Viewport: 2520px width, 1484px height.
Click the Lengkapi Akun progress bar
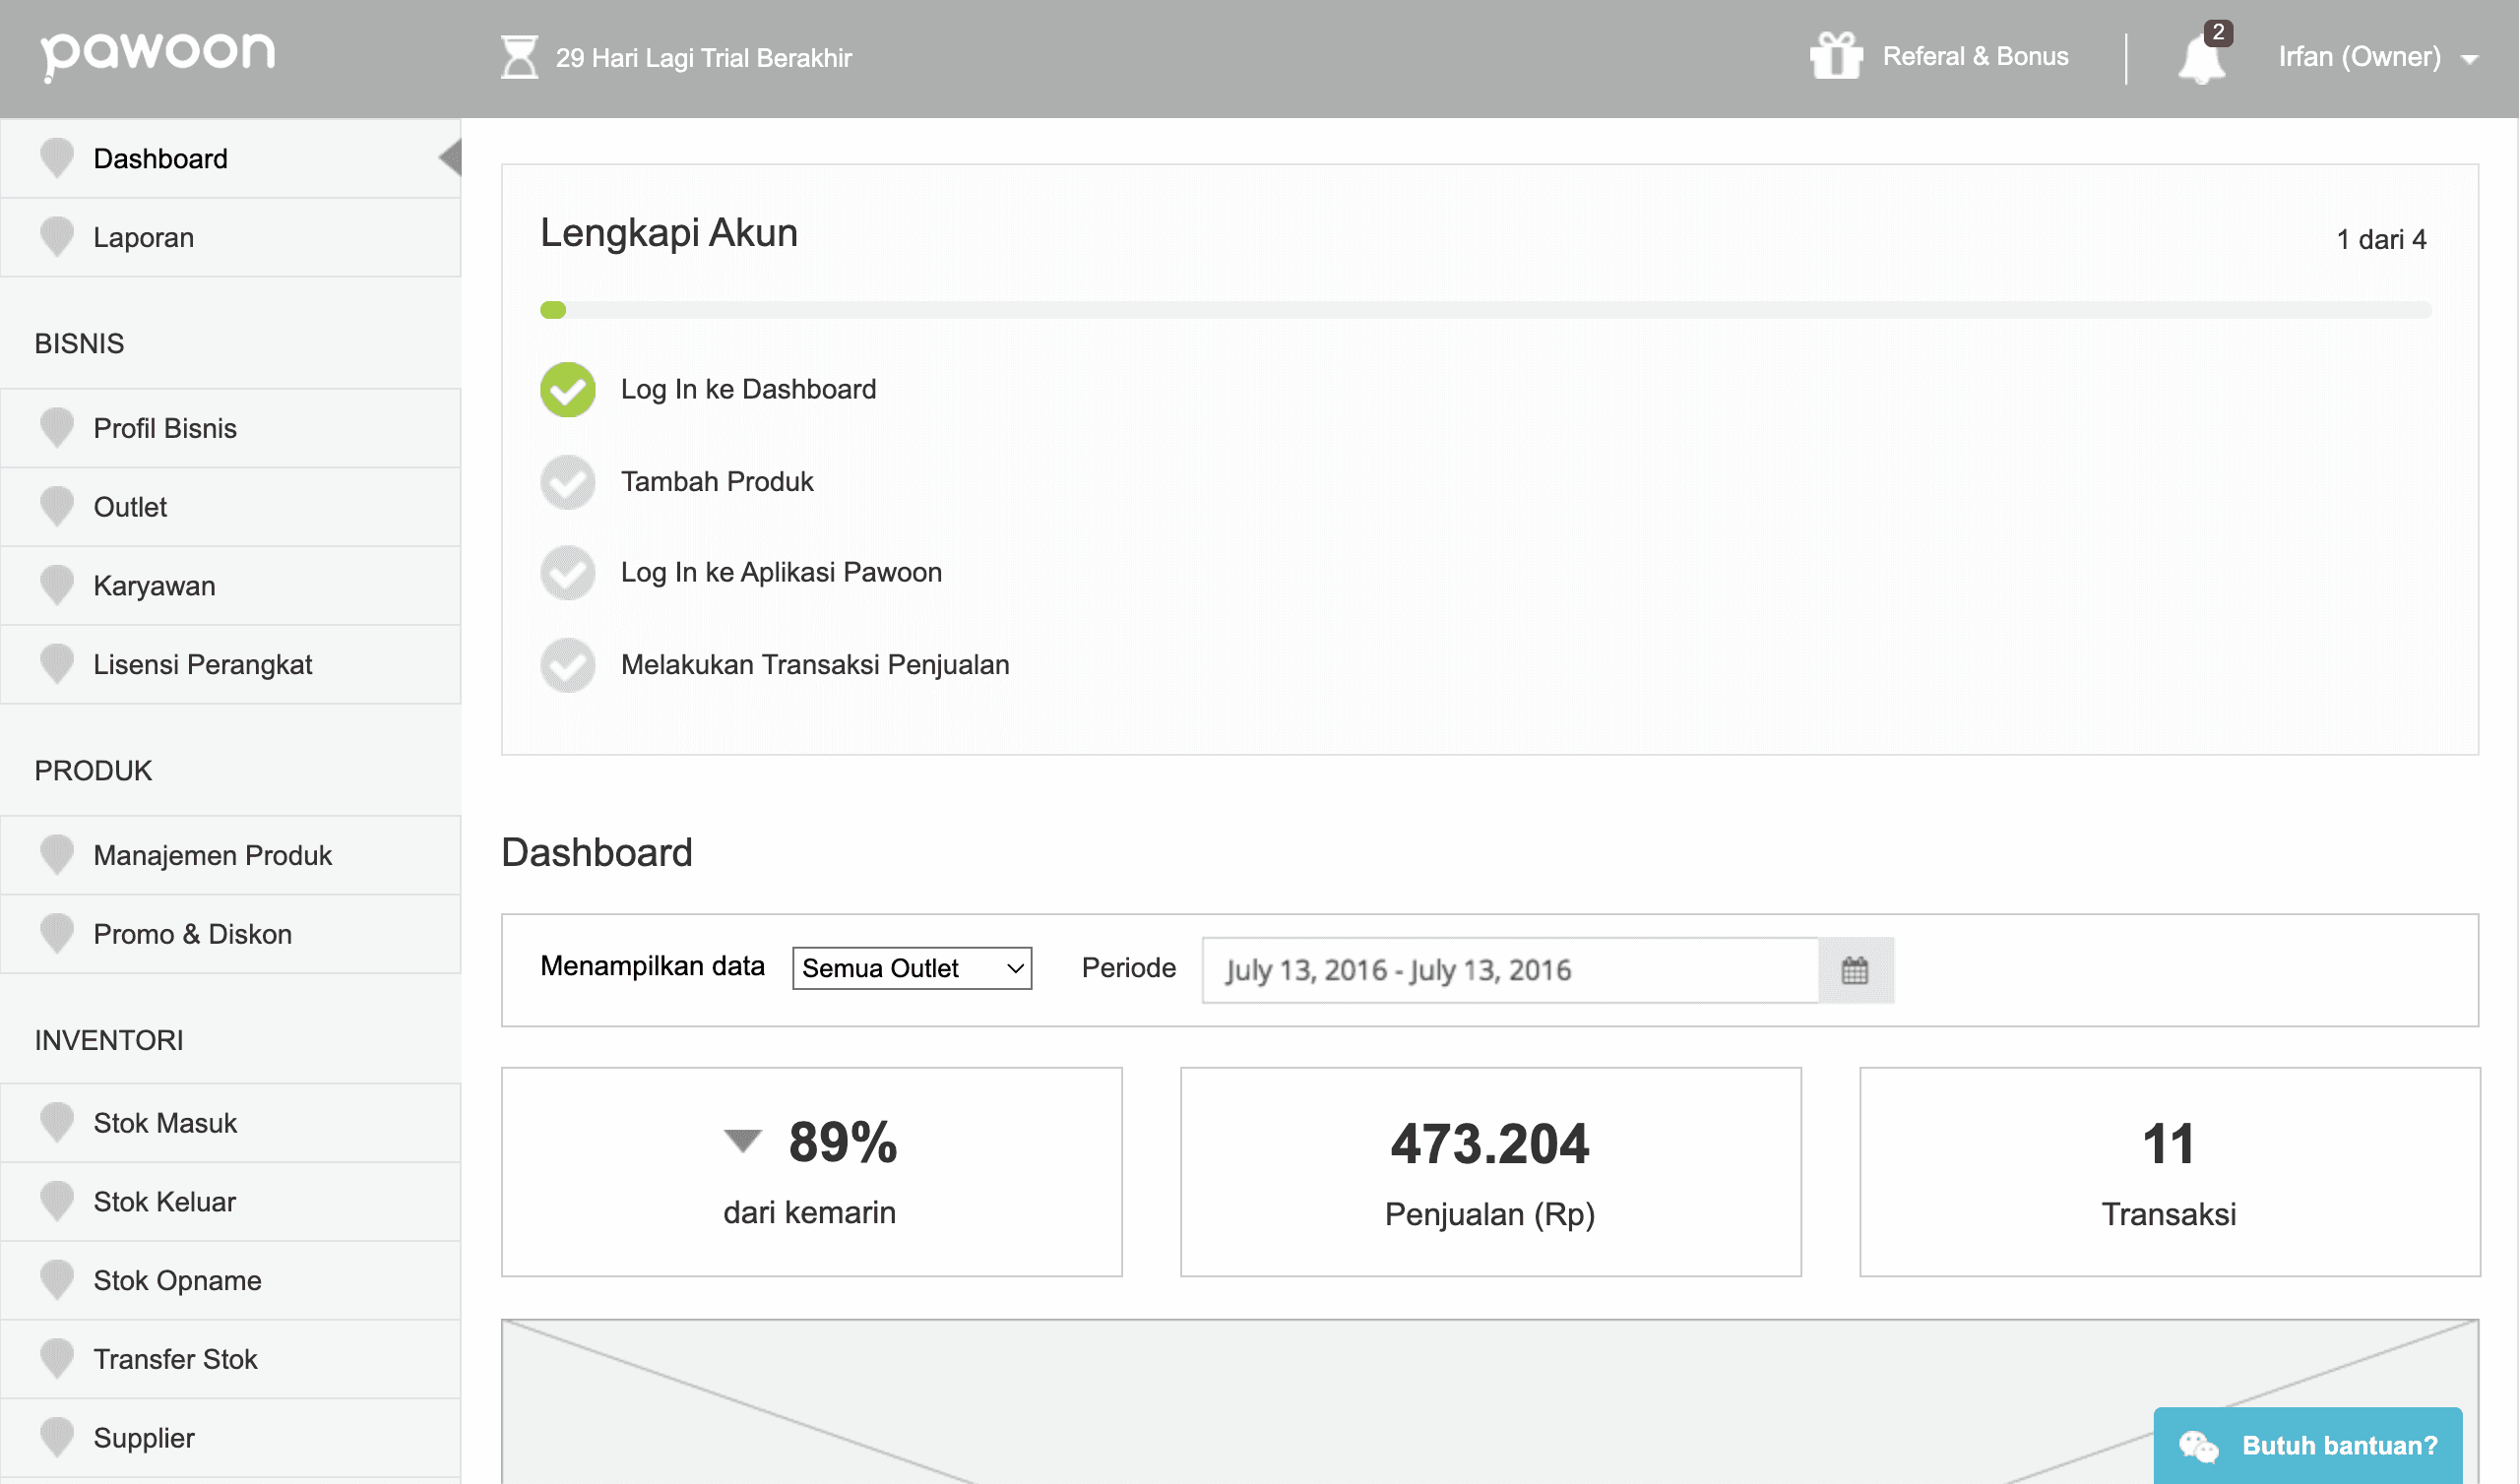click(1486, 310)
